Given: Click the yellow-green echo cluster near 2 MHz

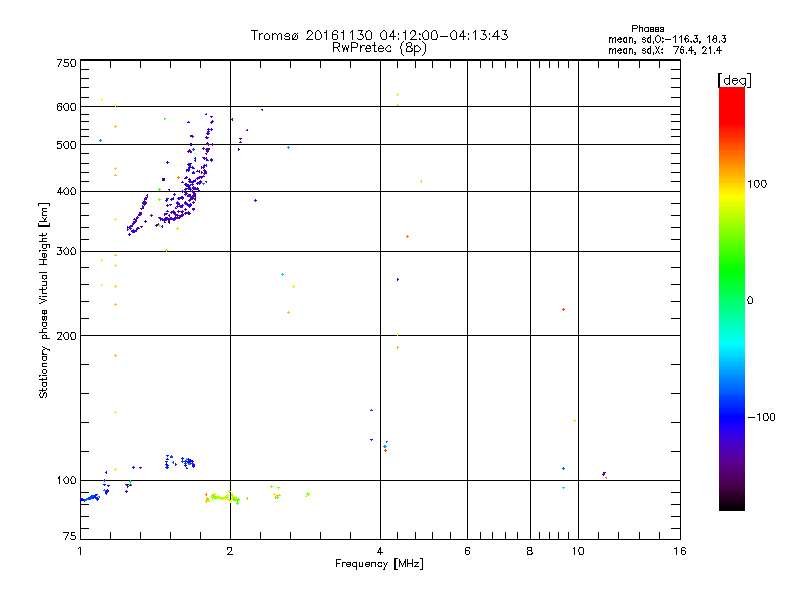Looking at the screenshot, I should tap(223, 497).
